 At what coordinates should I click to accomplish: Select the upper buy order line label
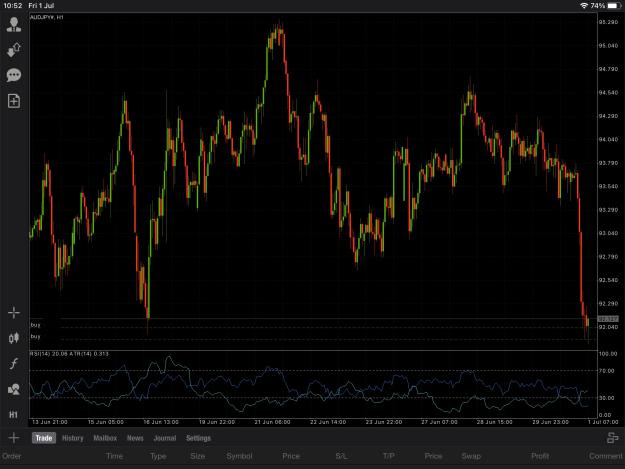pos(35,325)
